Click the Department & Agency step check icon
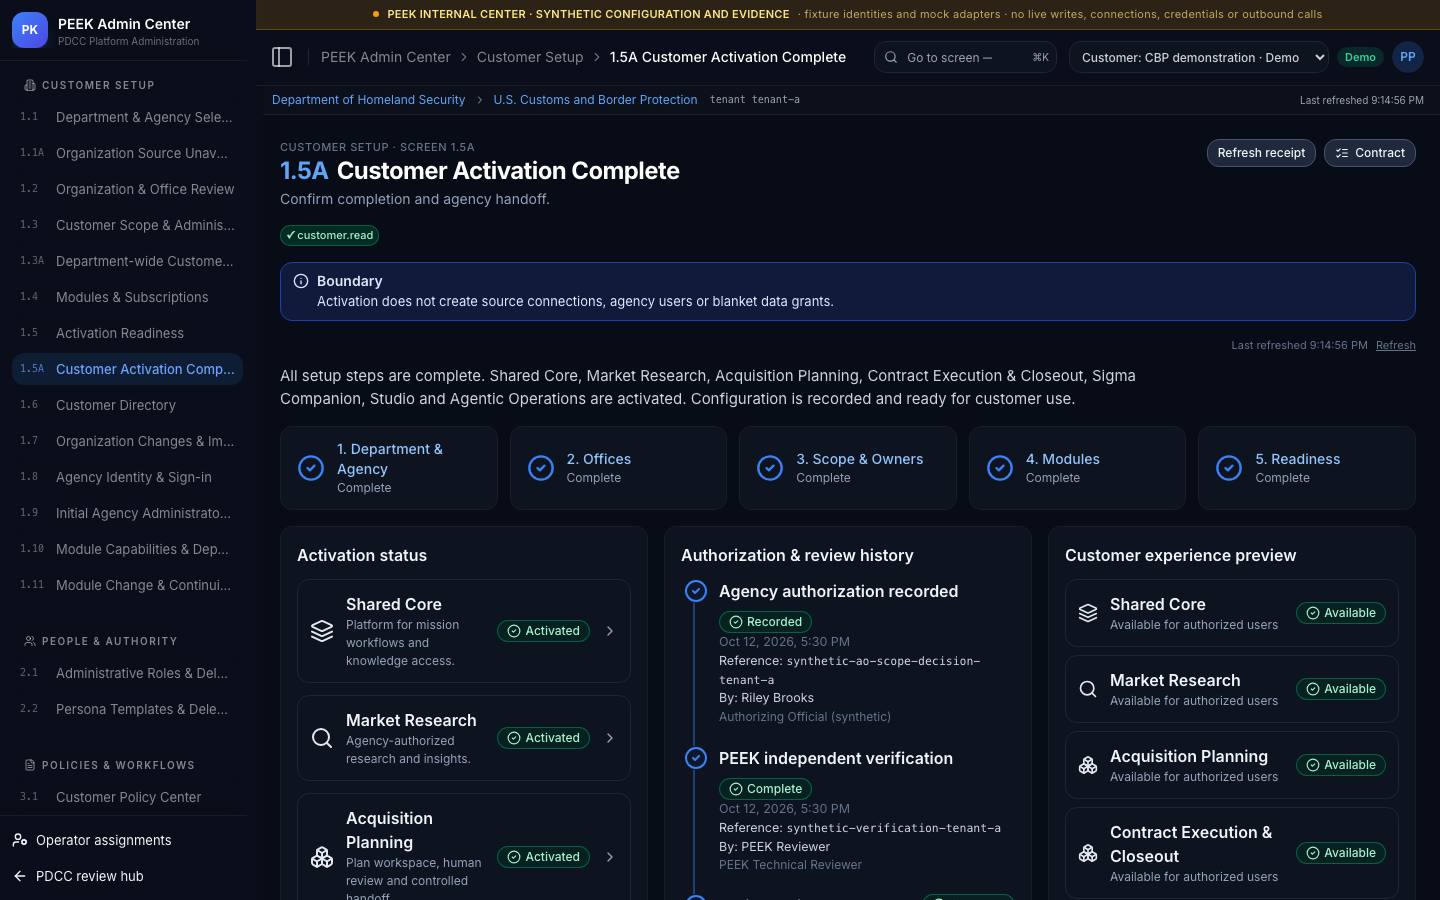 click(311, 468)
